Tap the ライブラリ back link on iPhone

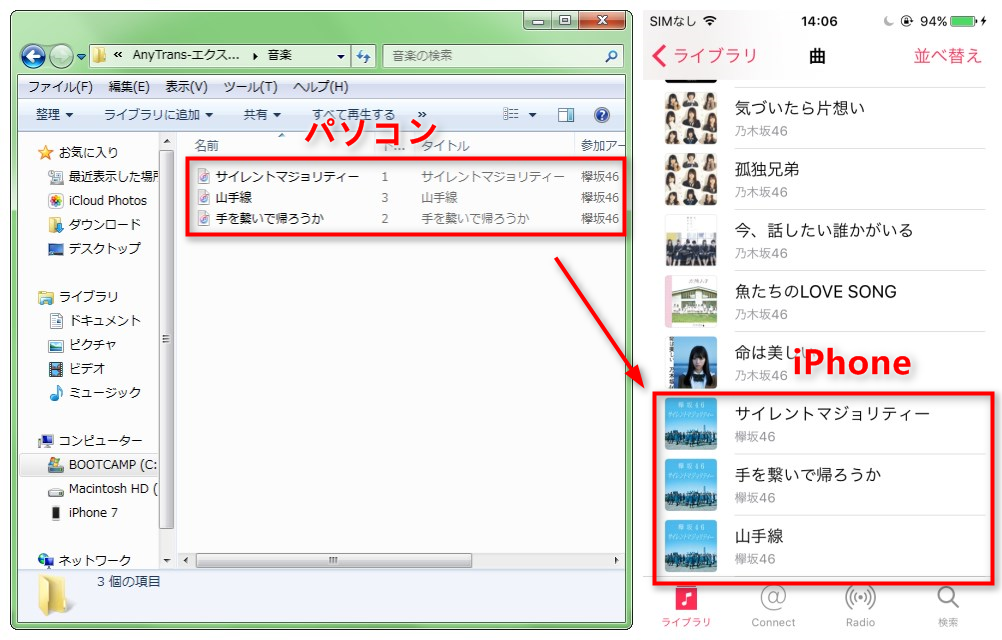tap(704, 56)
